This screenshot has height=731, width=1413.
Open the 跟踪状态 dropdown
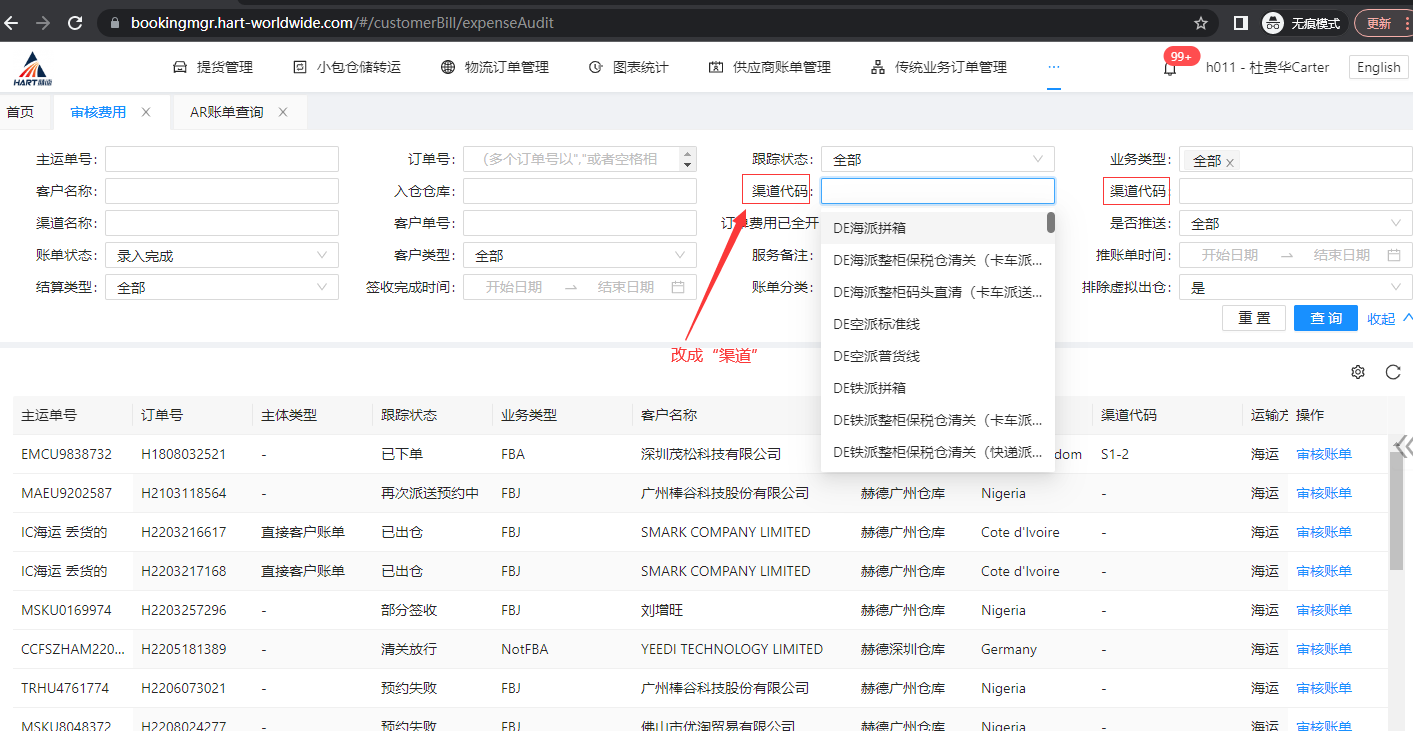(937, 160)
